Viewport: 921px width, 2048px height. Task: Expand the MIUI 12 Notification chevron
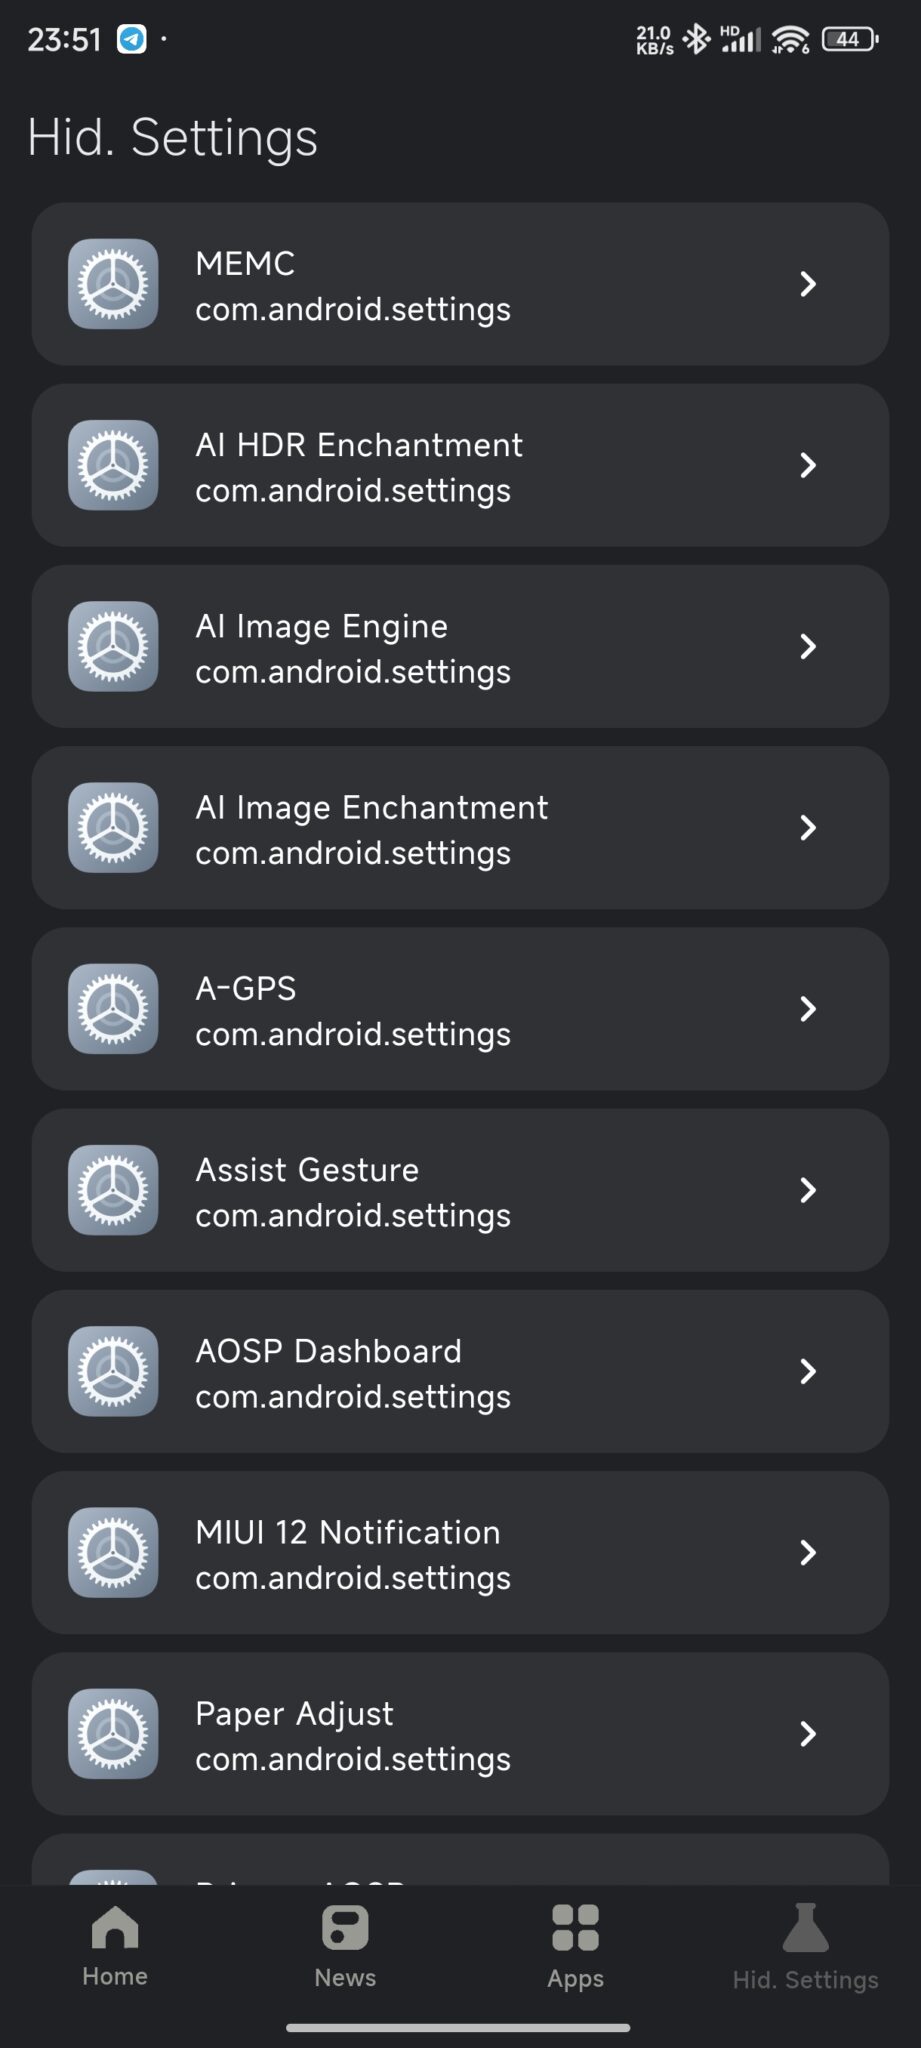tap(808, 1552)
